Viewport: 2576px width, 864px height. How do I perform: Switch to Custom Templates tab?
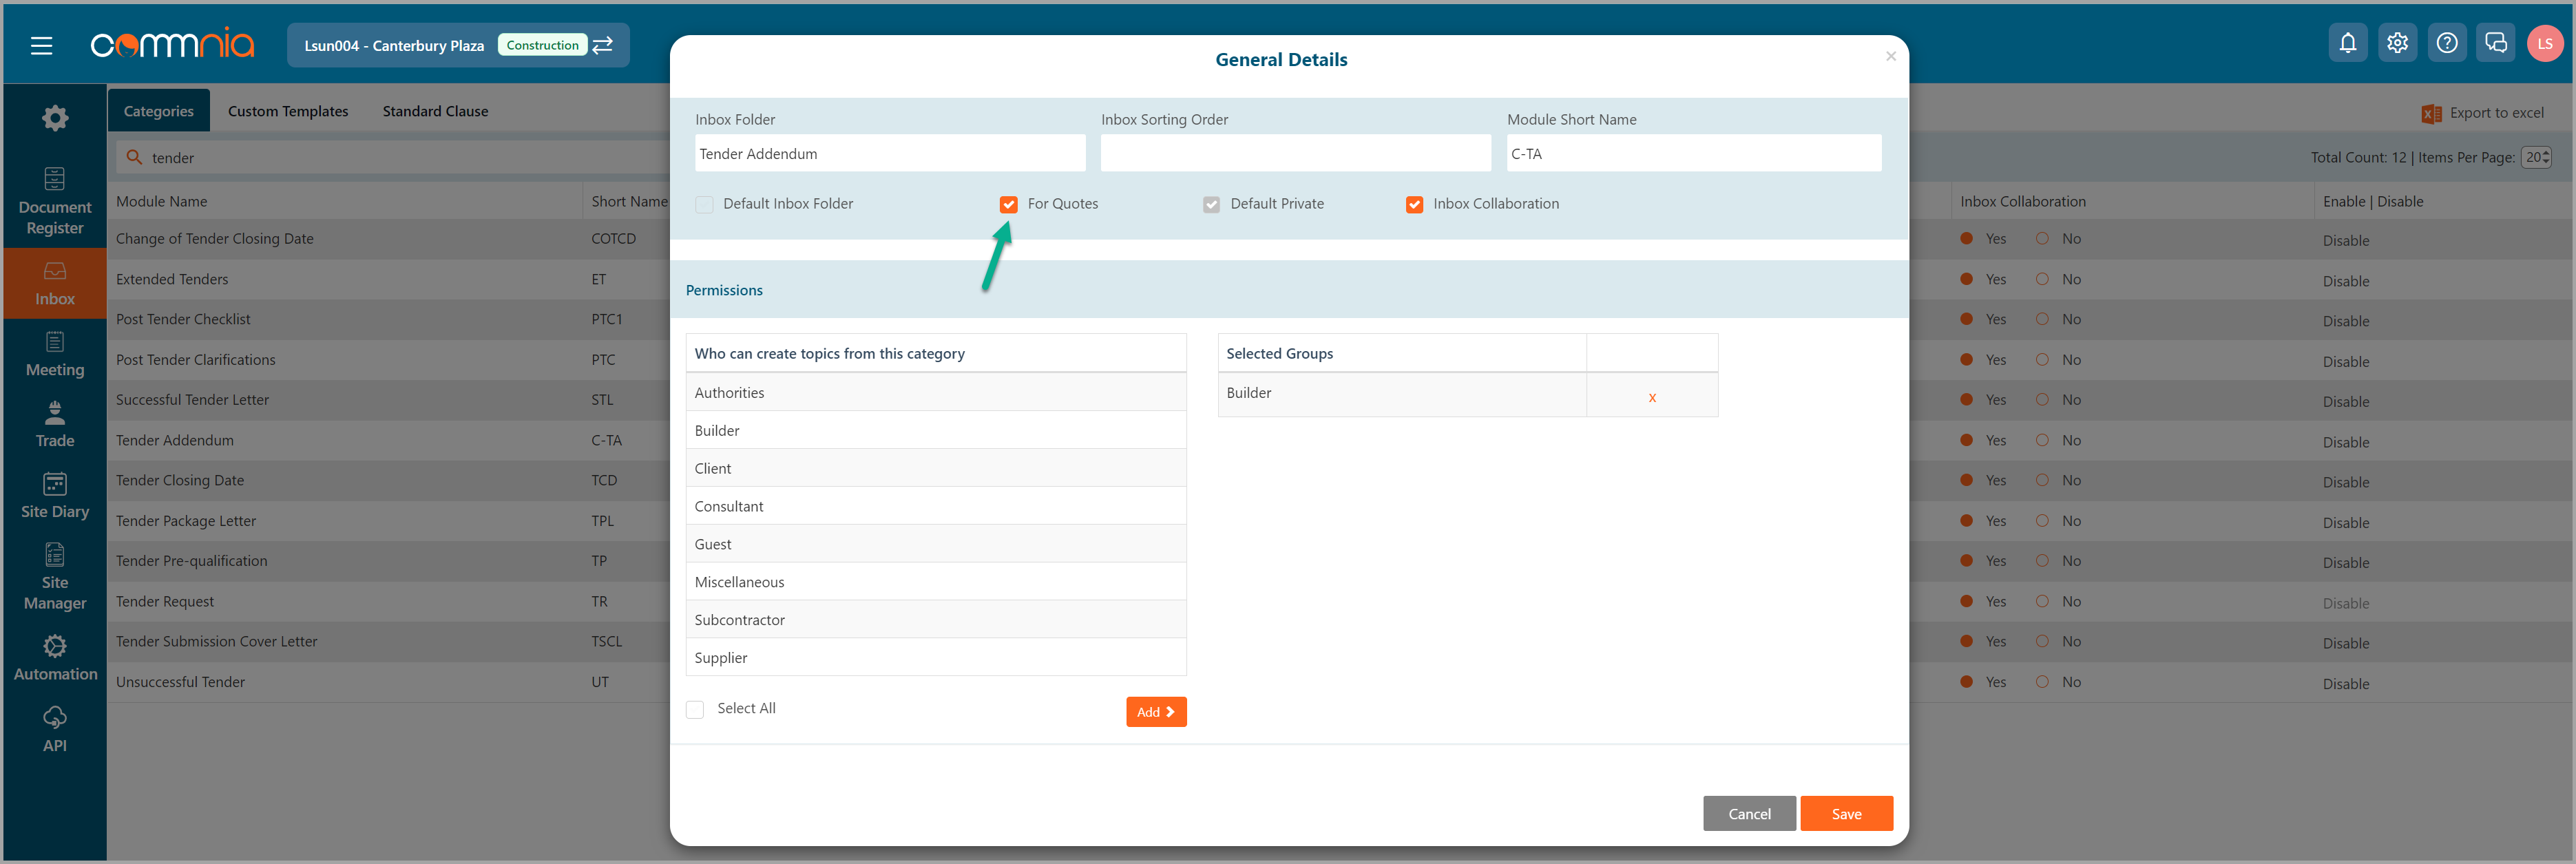[x=288, y=111]
